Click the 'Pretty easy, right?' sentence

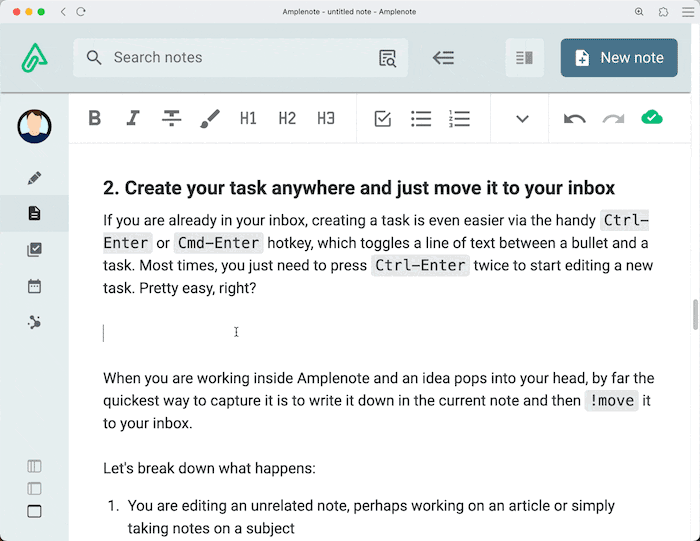(x=197, y=288)
